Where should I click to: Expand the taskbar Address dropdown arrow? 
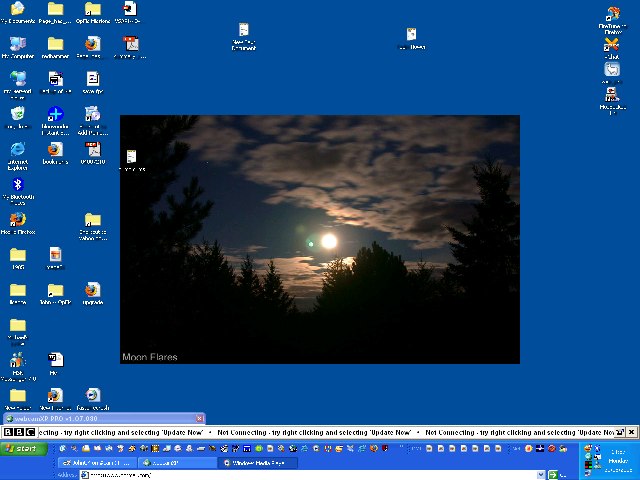541,475
